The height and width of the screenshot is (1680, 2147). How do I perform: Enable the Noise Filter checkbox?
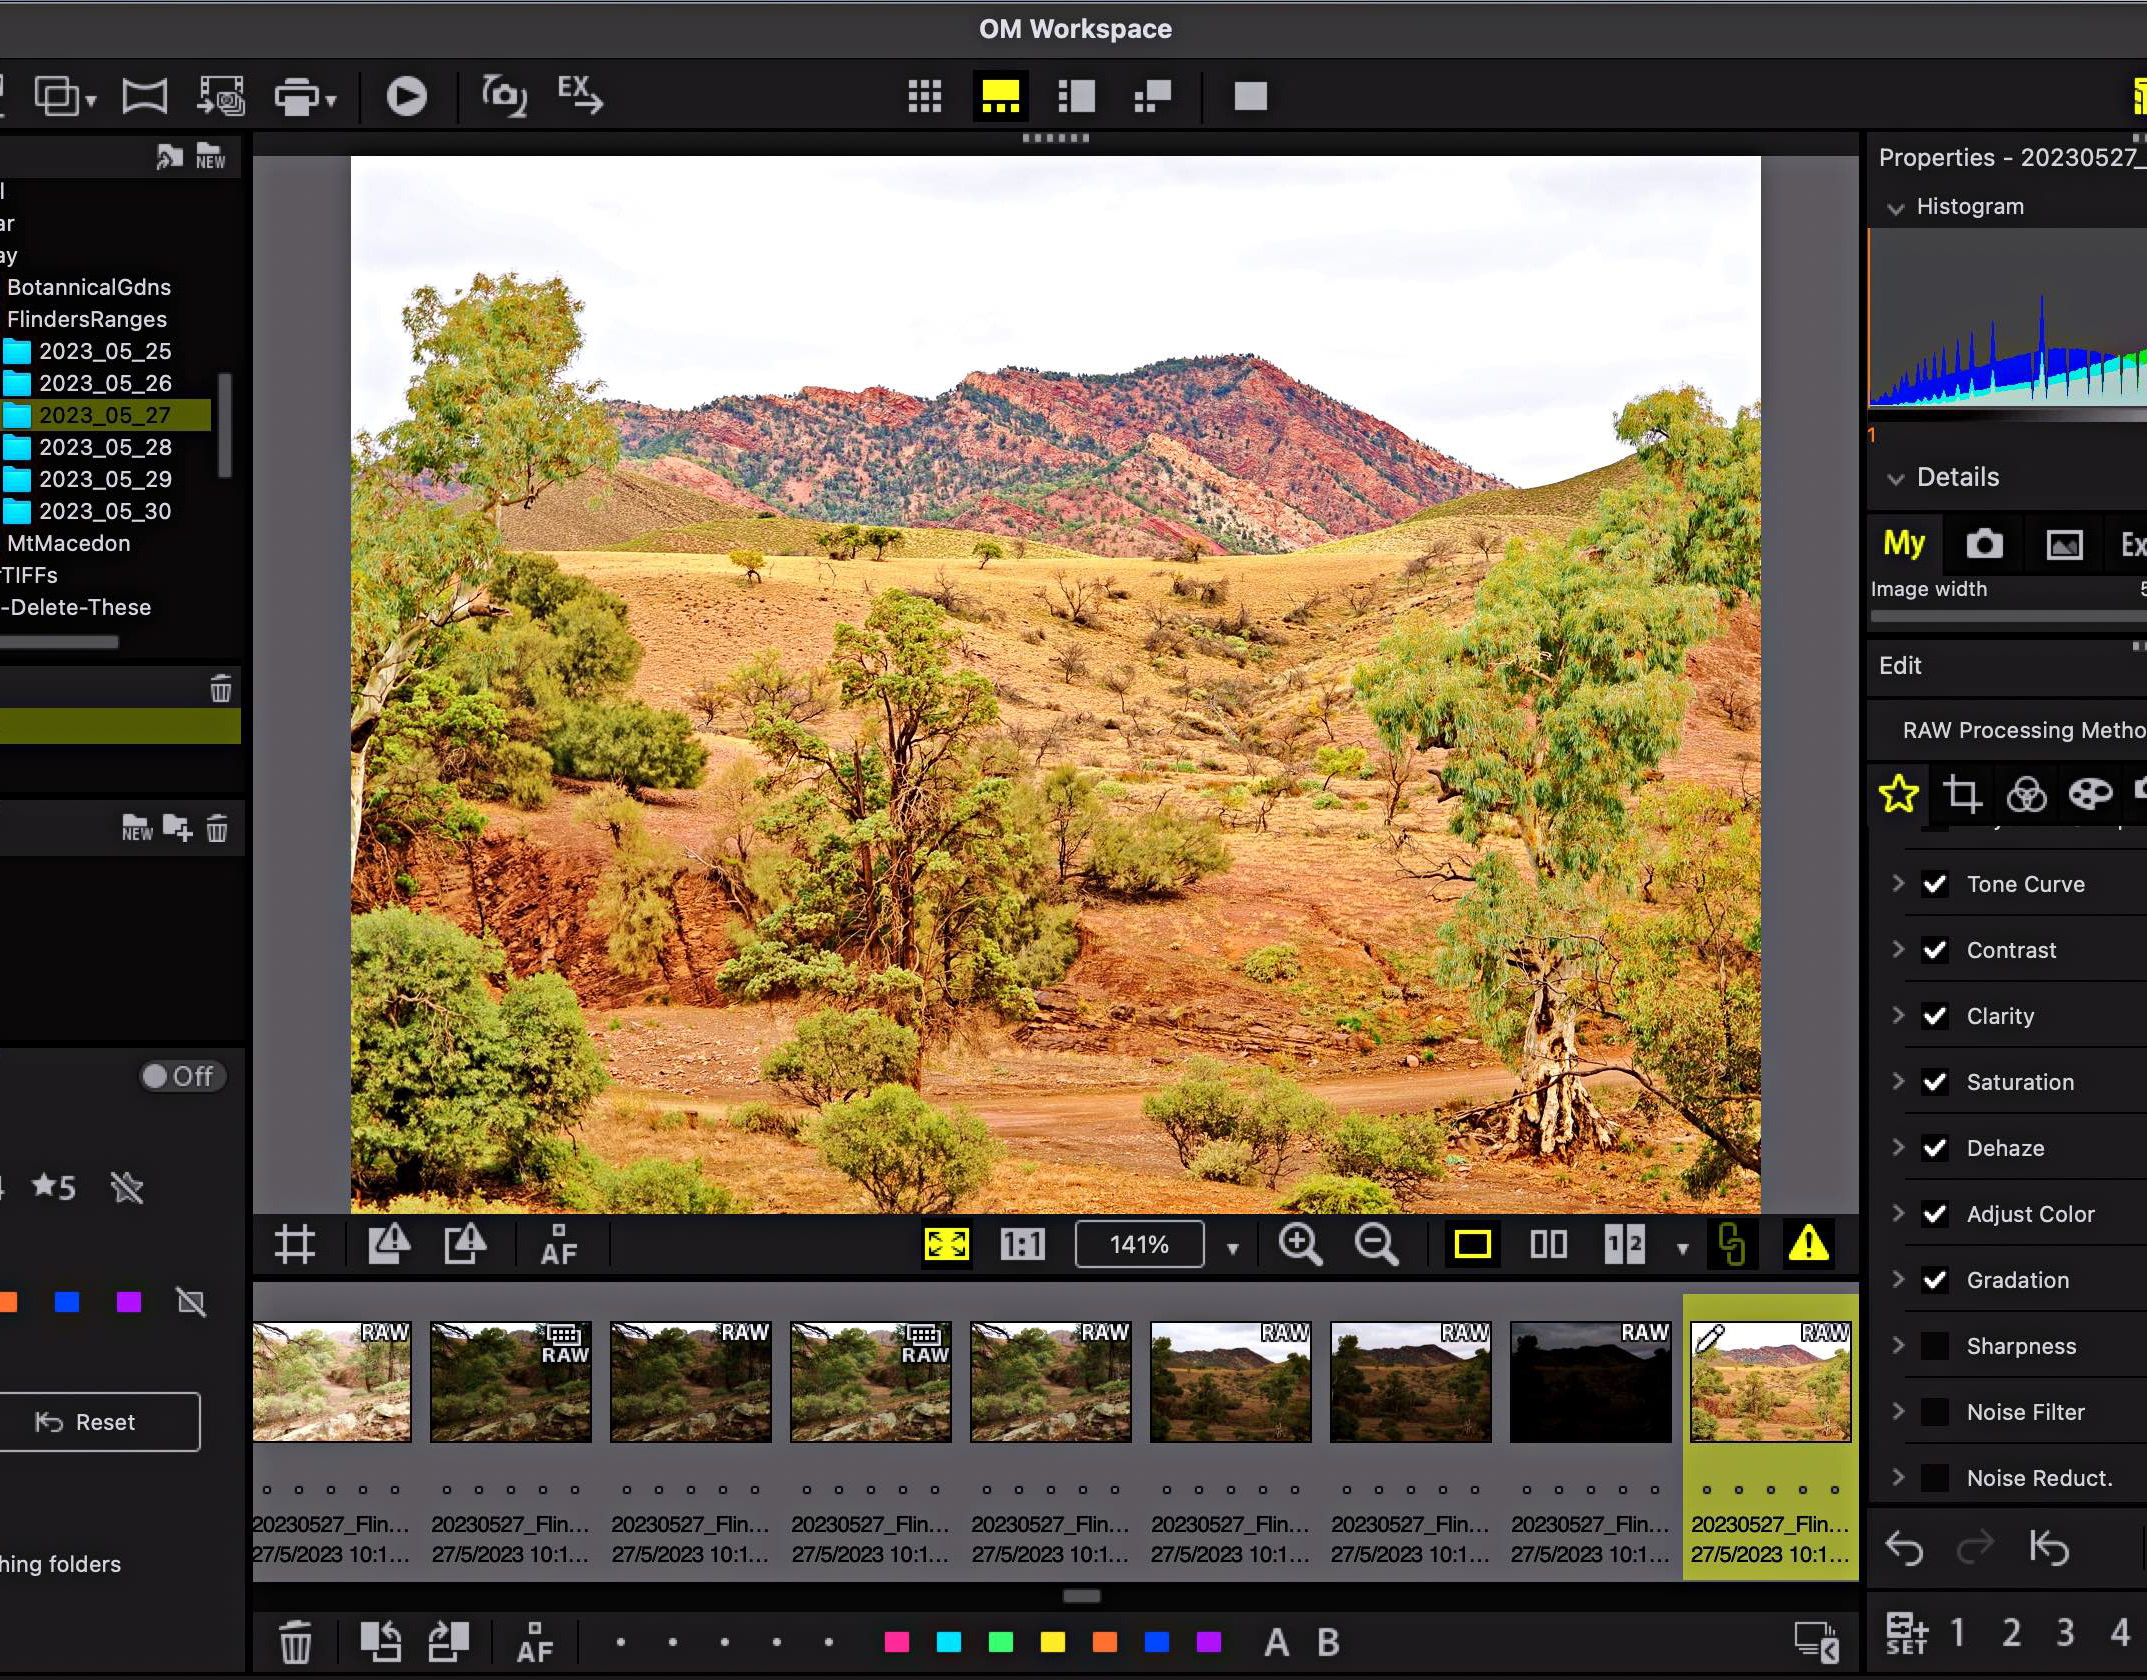coord(1935,1412)
